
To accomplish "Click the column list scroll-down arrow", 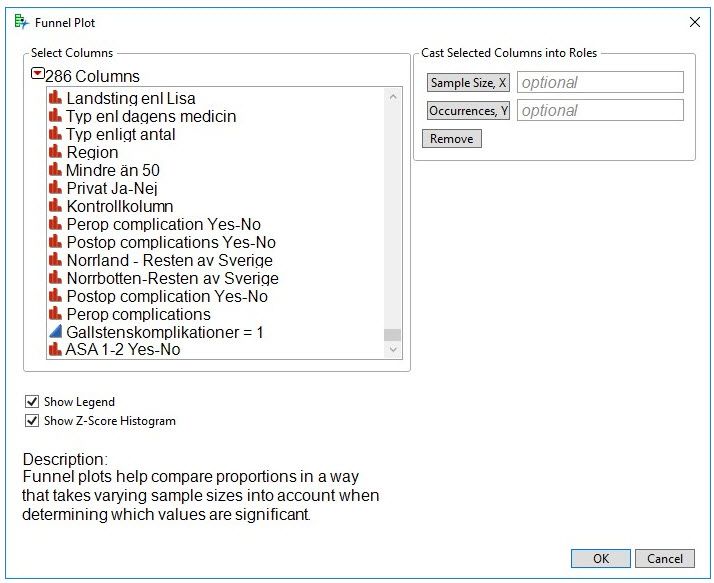I will coord(392,350).
